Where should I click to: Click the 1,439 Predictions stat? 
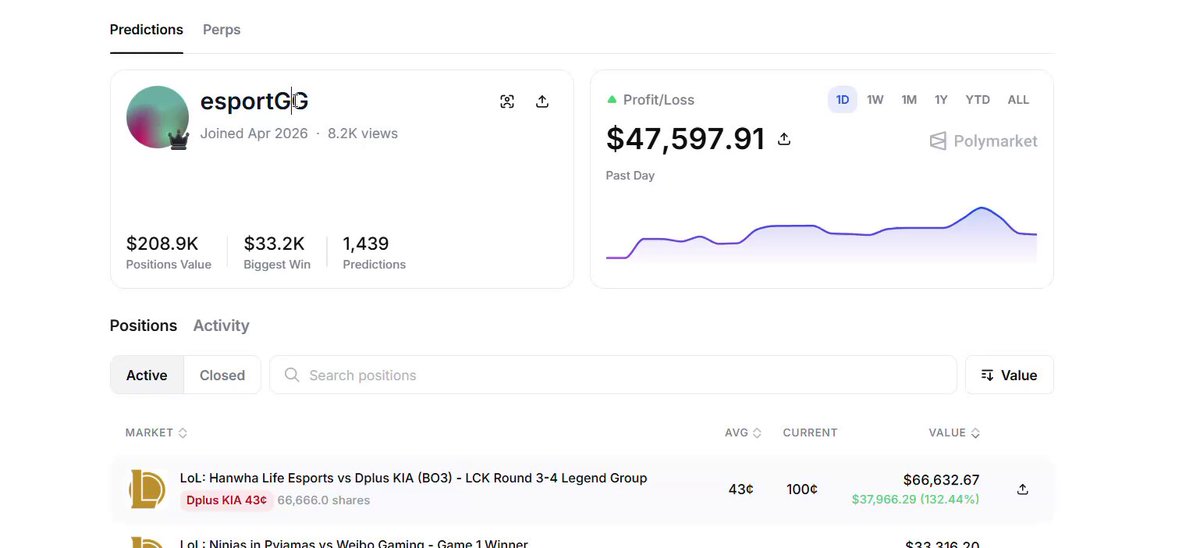point(374,252)
